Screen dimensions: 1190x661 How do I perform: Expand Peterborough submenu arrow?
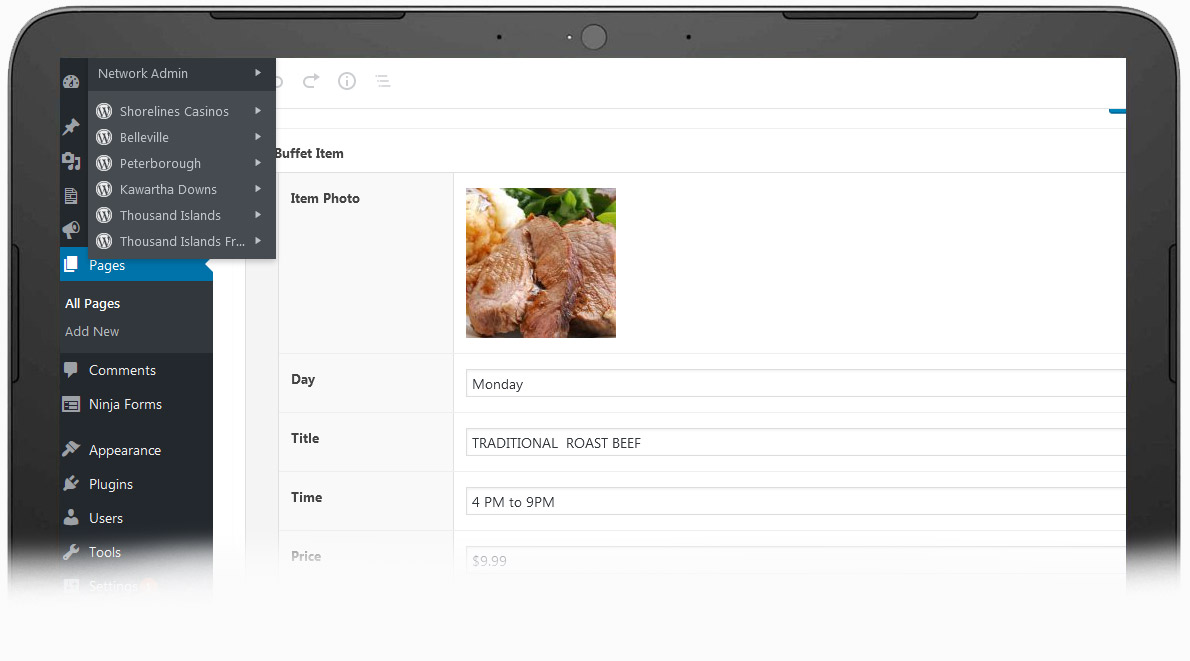258,162
